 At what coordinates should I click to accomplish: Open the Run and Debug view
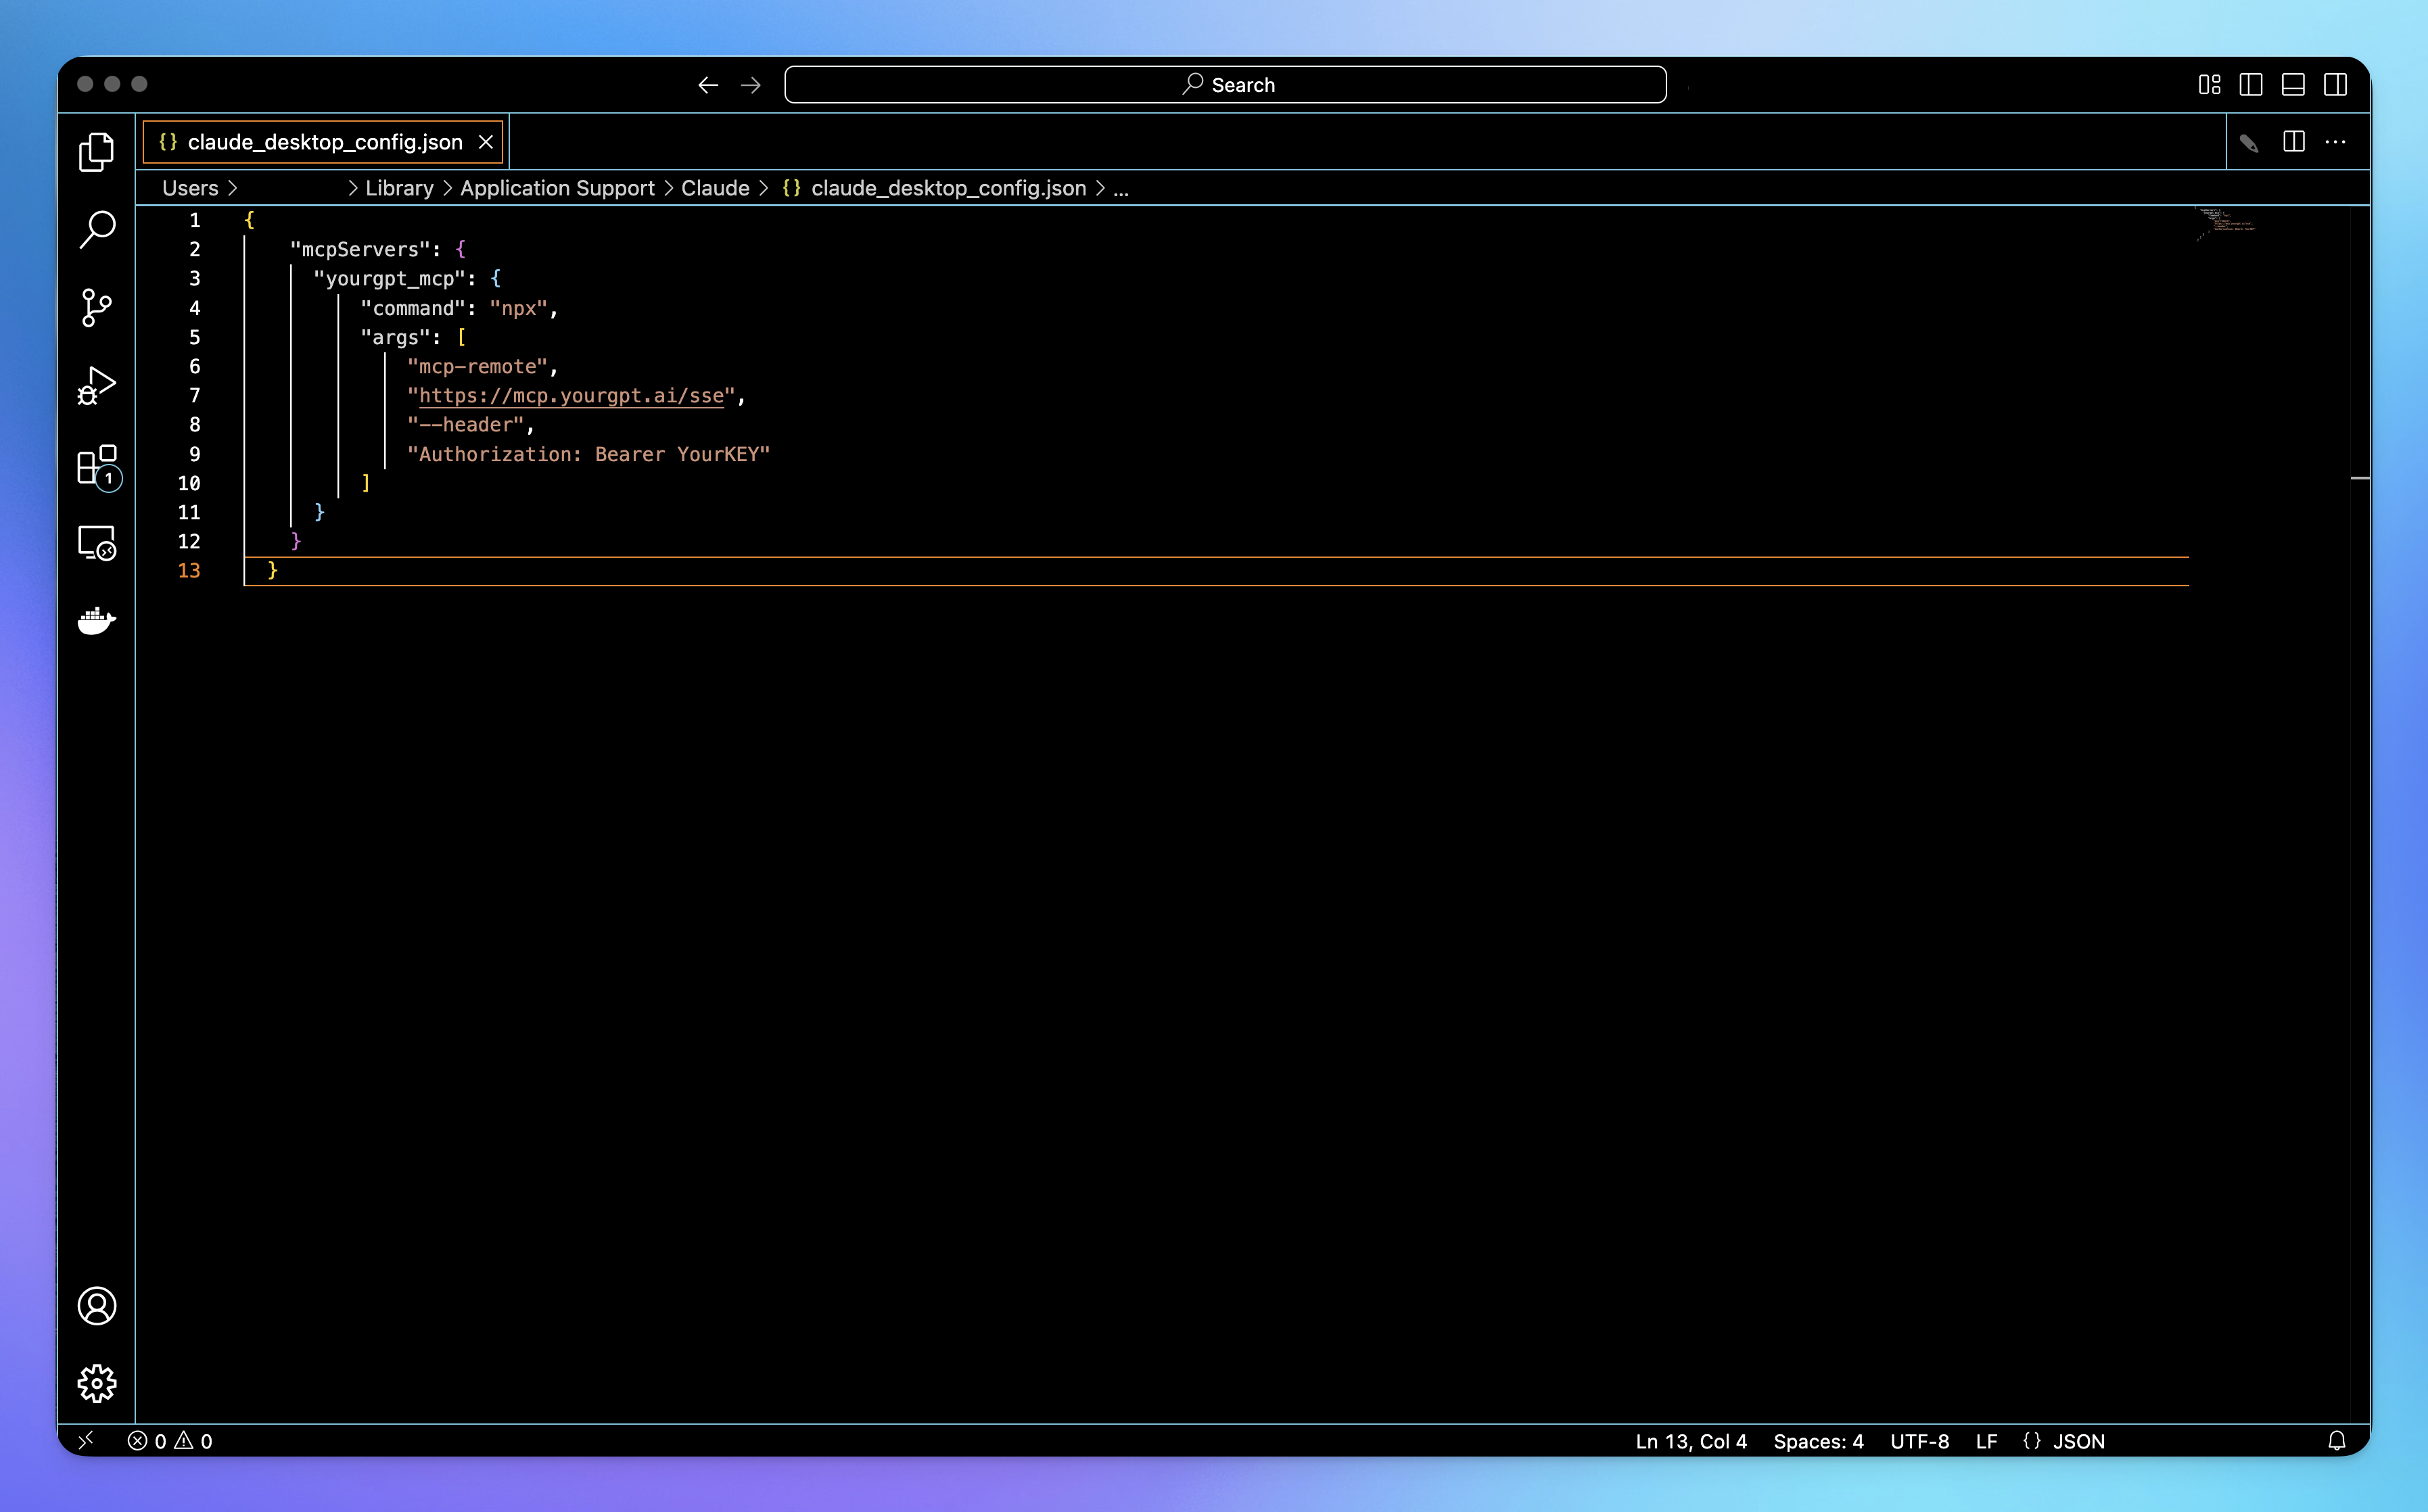click(96, 385)
